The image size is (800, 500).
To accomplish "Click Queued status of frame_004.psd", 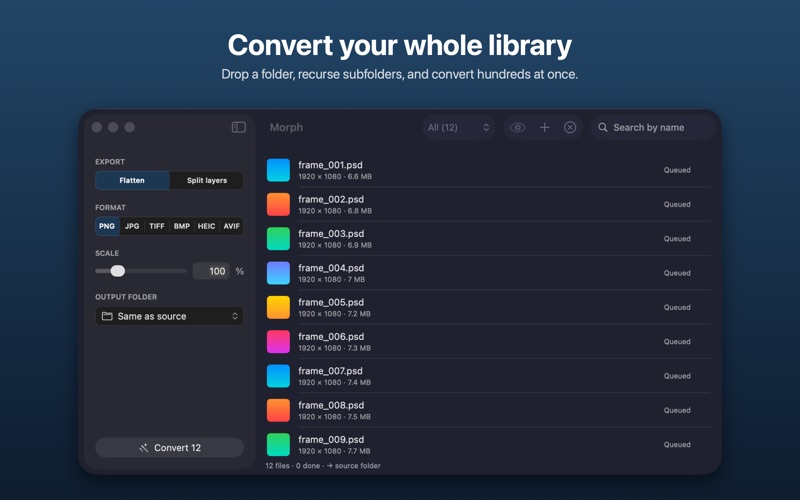I will click(677, 273).
